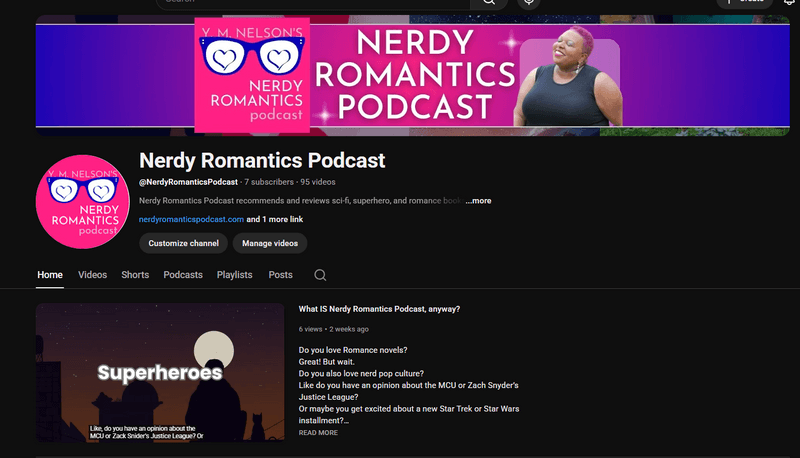
Task: Click the Nerdy Romantics Podcast channel banner
Action: [x=413, y=75]
